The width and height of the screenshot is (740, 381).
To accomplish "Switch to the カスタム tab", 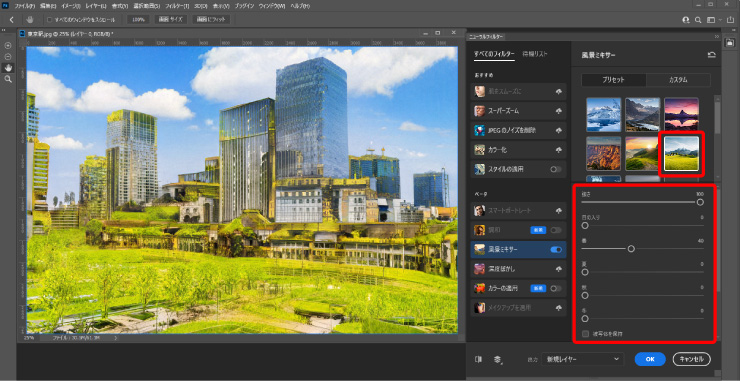I will [x=678, y=80].
